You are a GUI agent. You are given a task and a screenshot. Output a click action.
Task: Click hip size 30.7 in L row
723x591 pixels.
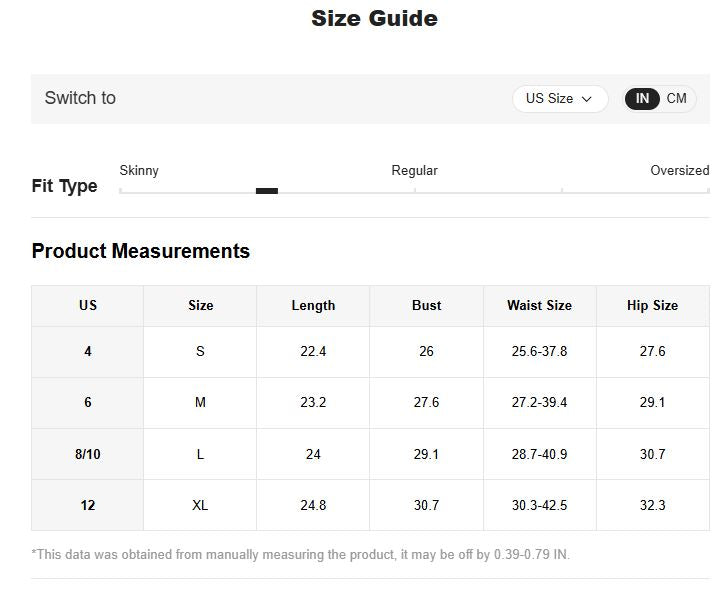click(x=652, y=454)
